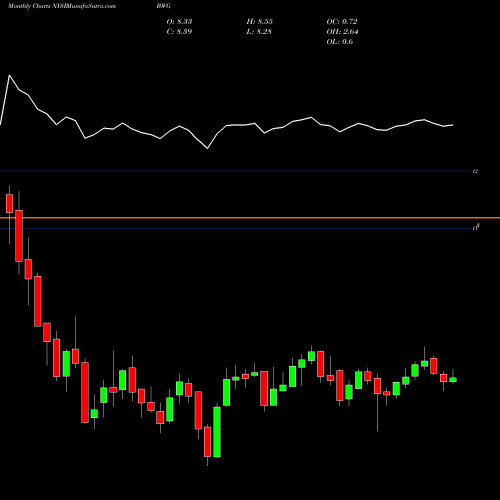The width and height of the screenshot is (500, 500).
Task: Select the BWG ticker symbol label
Action: (163, 6)
